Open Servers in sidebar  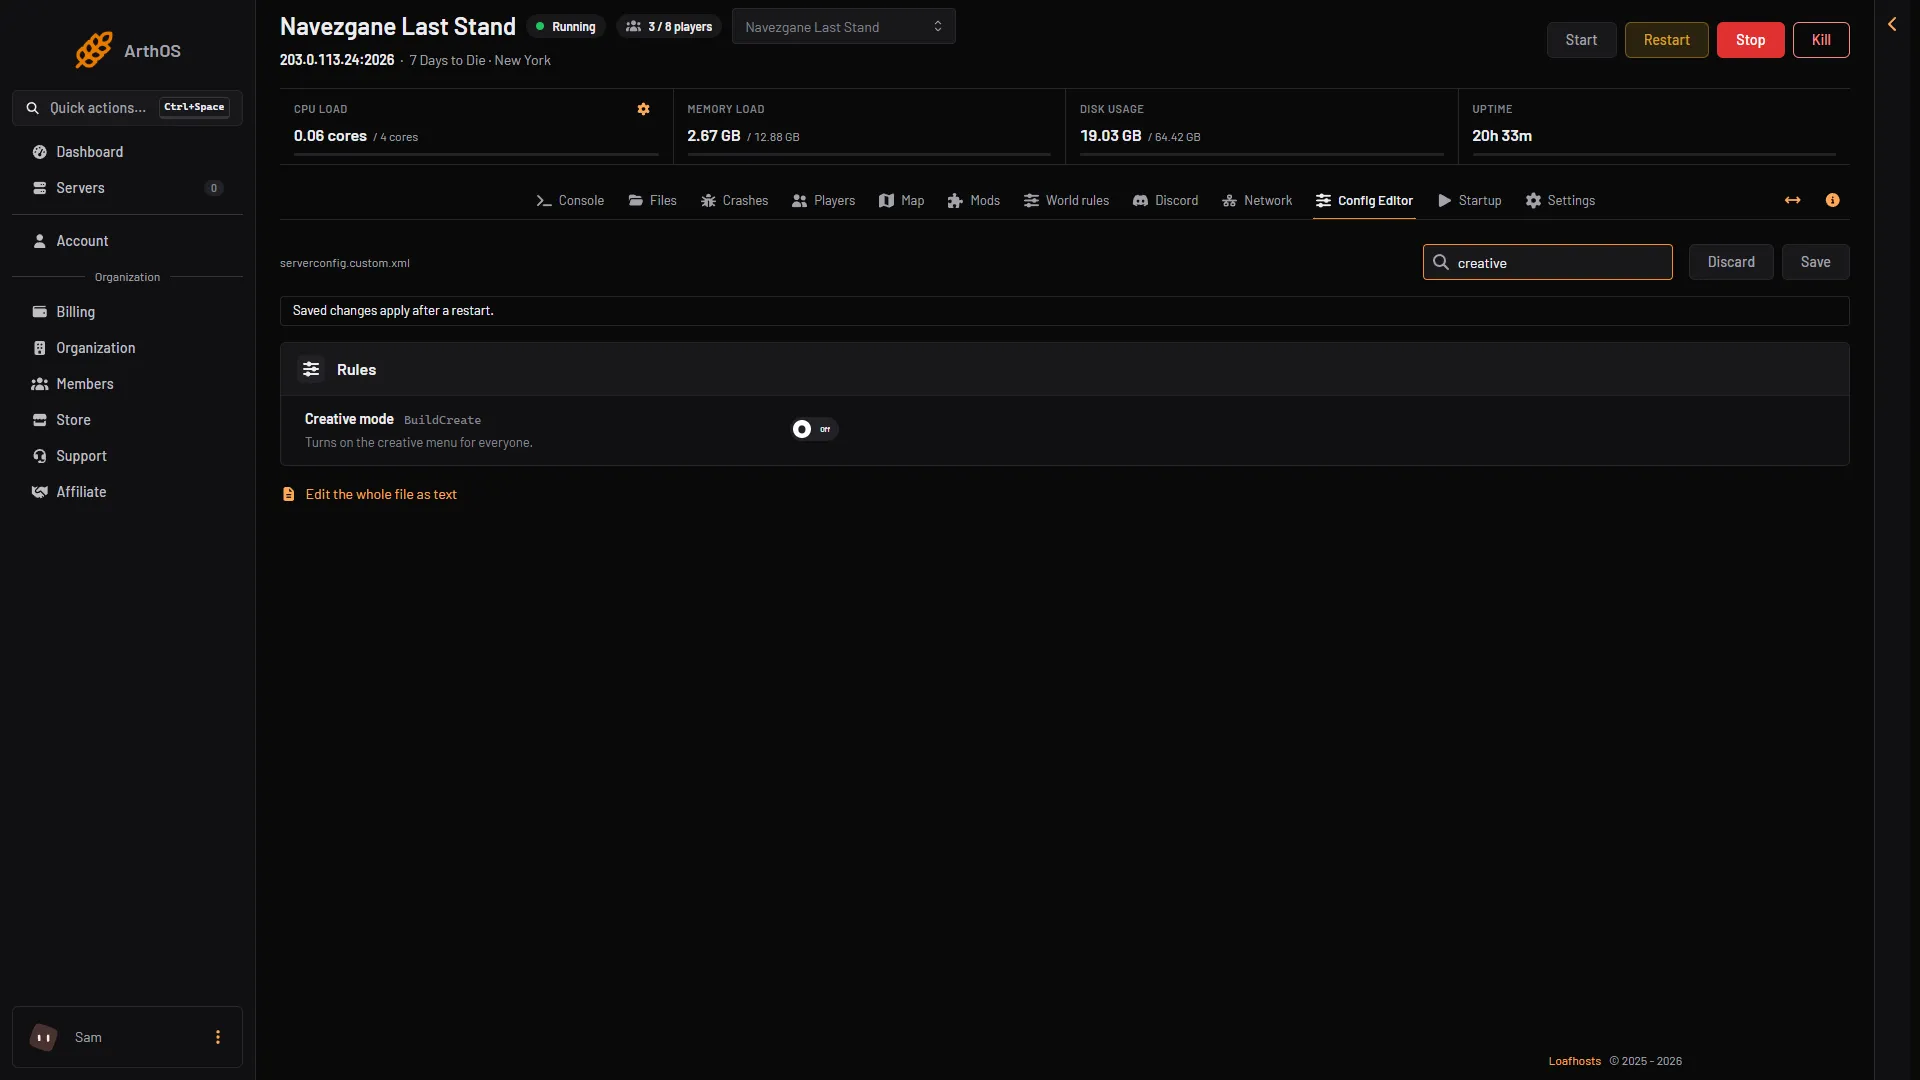tap(127, 188)
